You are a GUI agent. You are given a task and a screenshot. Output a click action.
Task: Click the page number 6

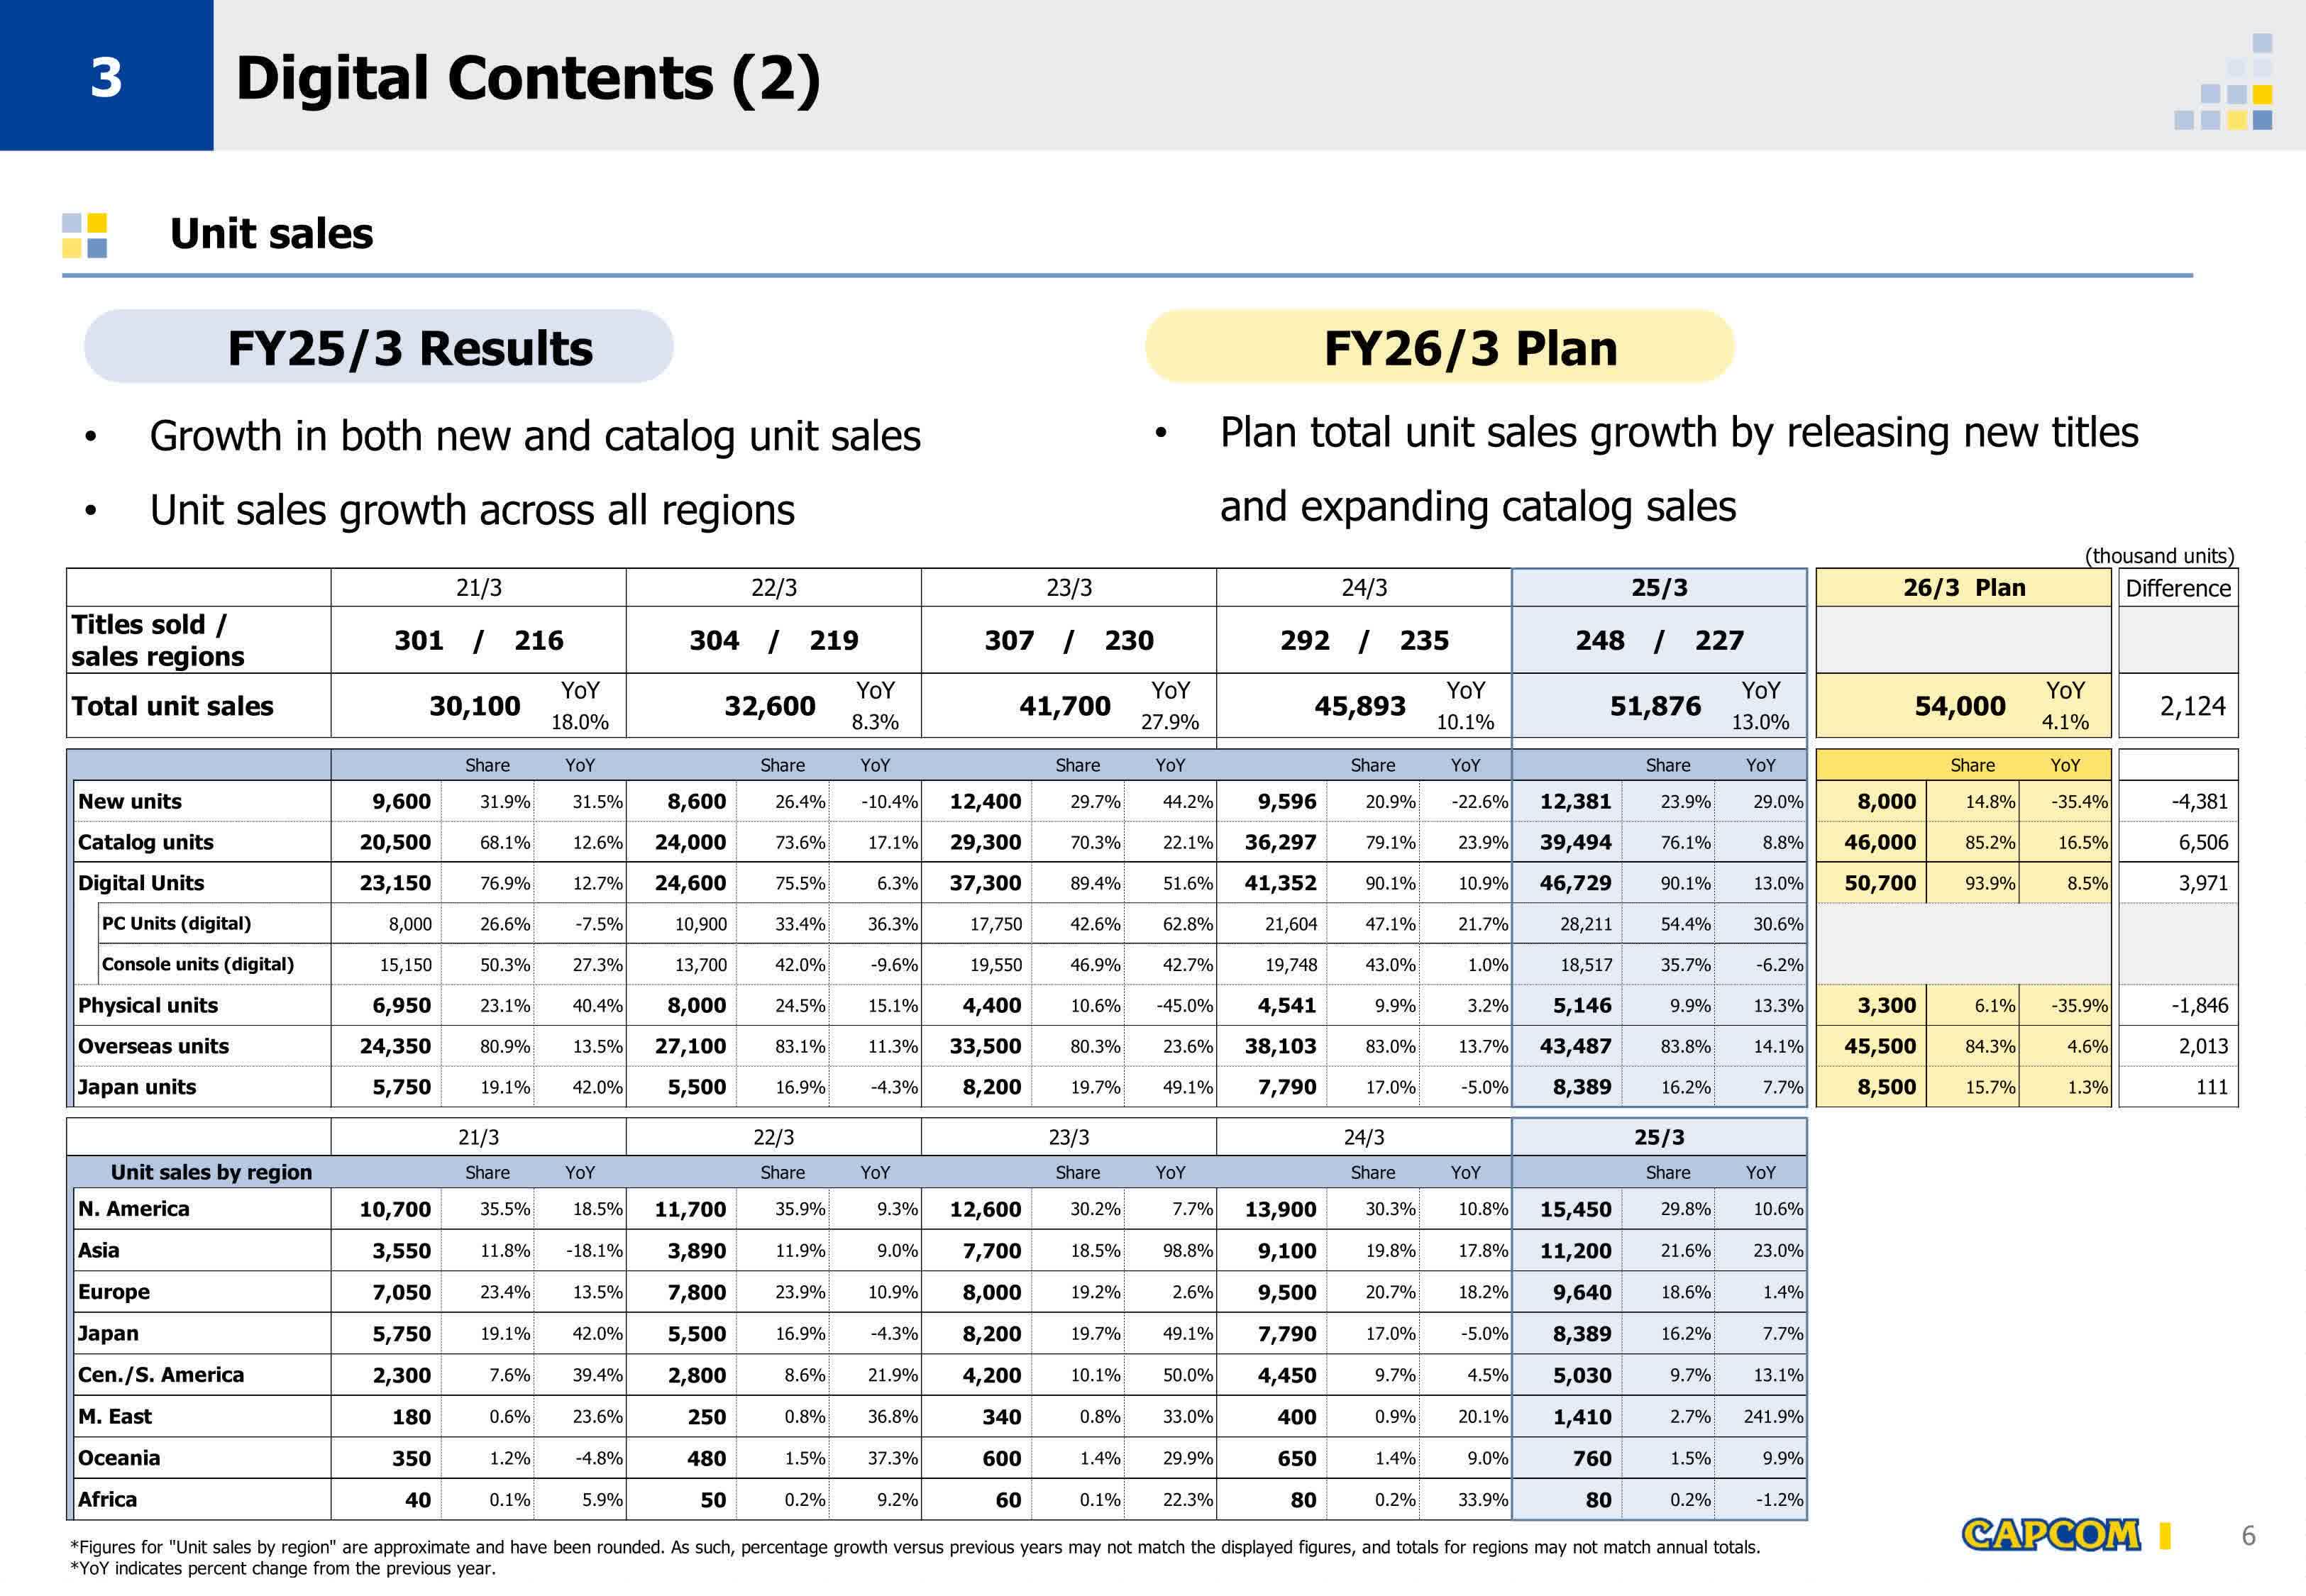coord(2248,1536)
